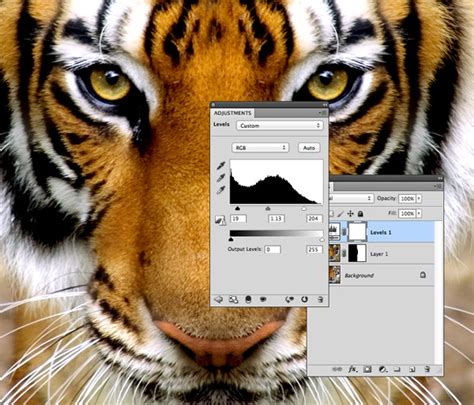Screen dimensions: 474x405
Task: Open the RGB channel dropdown
Action: pyautogui.click(x=260, y=148)
